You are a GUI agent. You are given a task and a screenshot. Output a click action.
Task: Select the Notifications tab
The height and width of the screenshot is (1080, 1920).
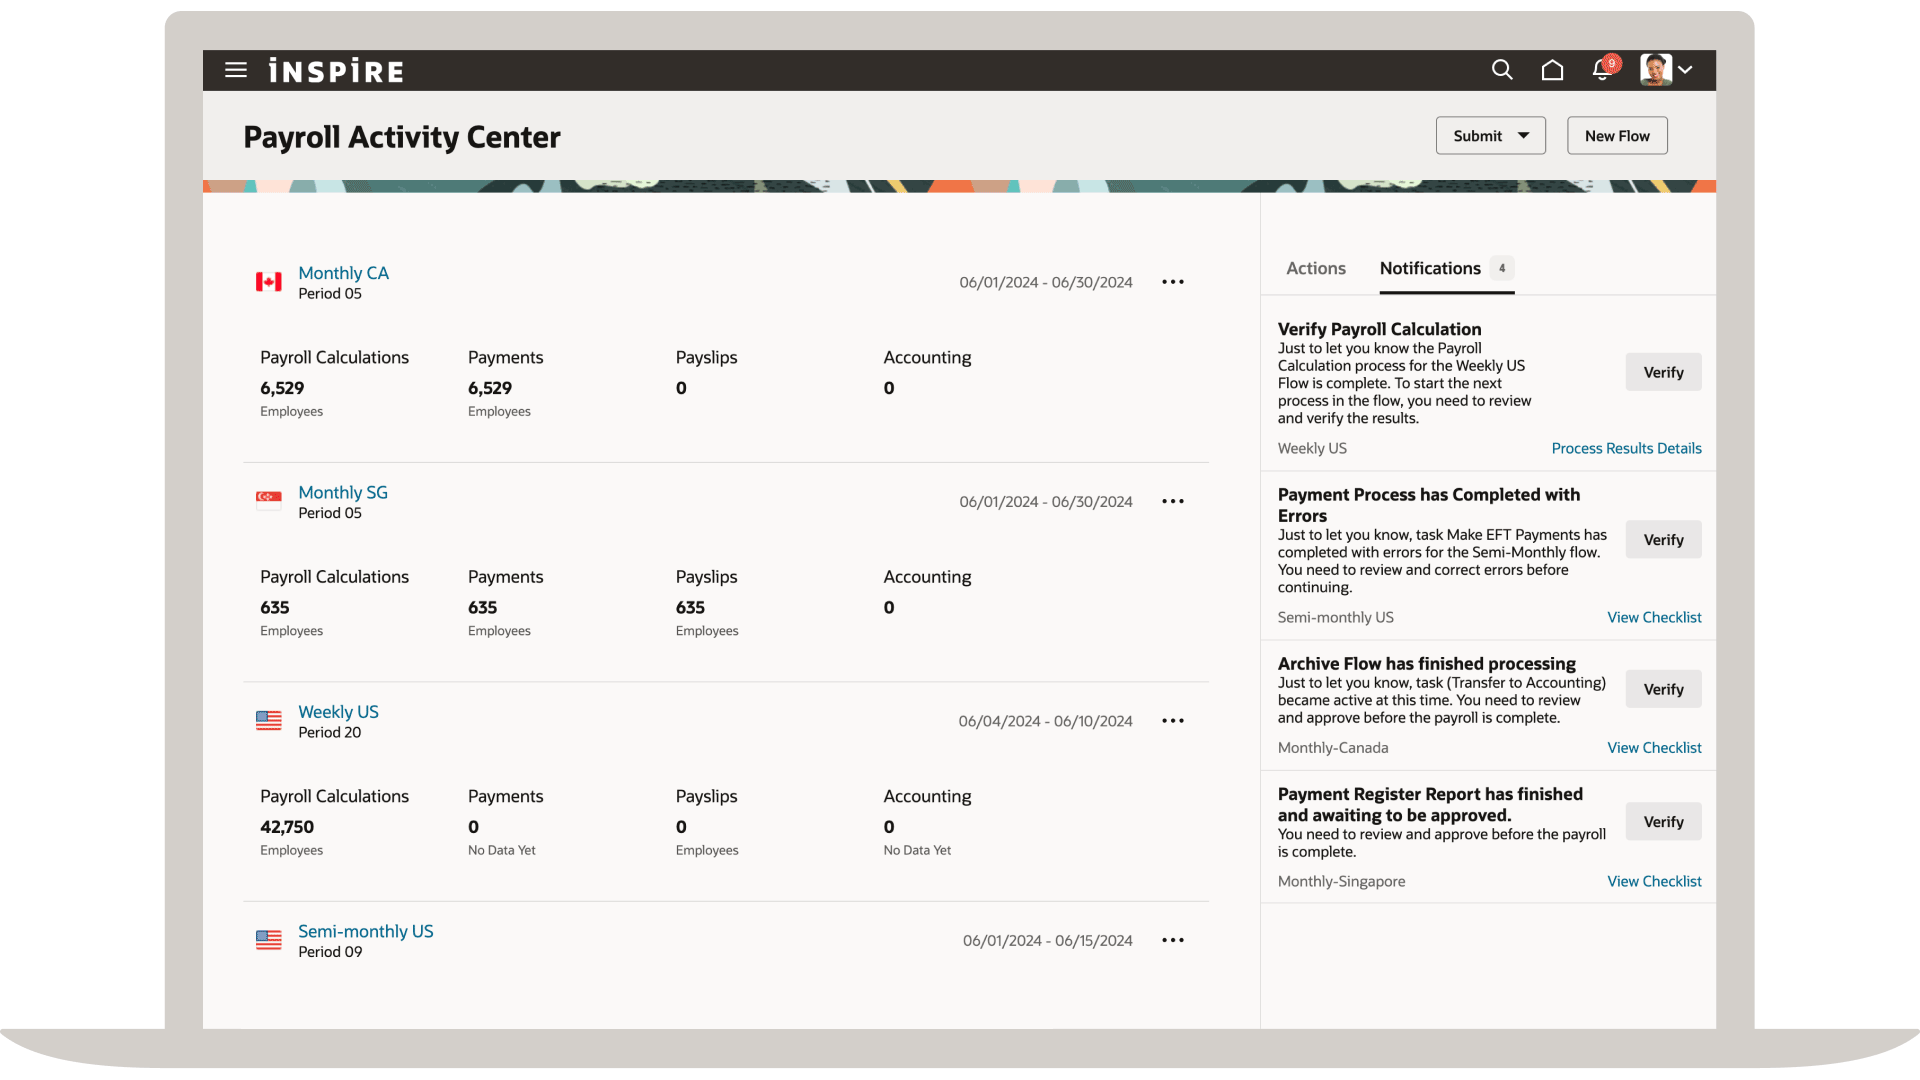1429,268
